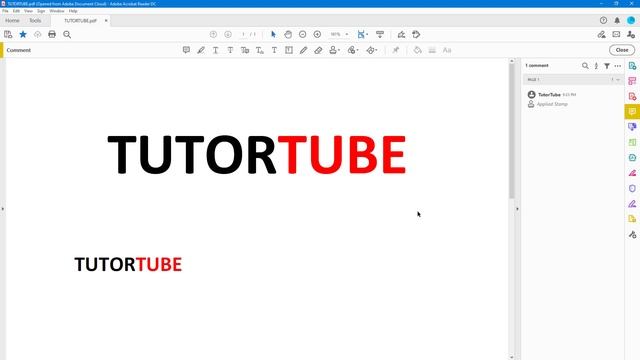Click the save file icon
The height and width of the screenshot is (360, 640).
point(8,34)
